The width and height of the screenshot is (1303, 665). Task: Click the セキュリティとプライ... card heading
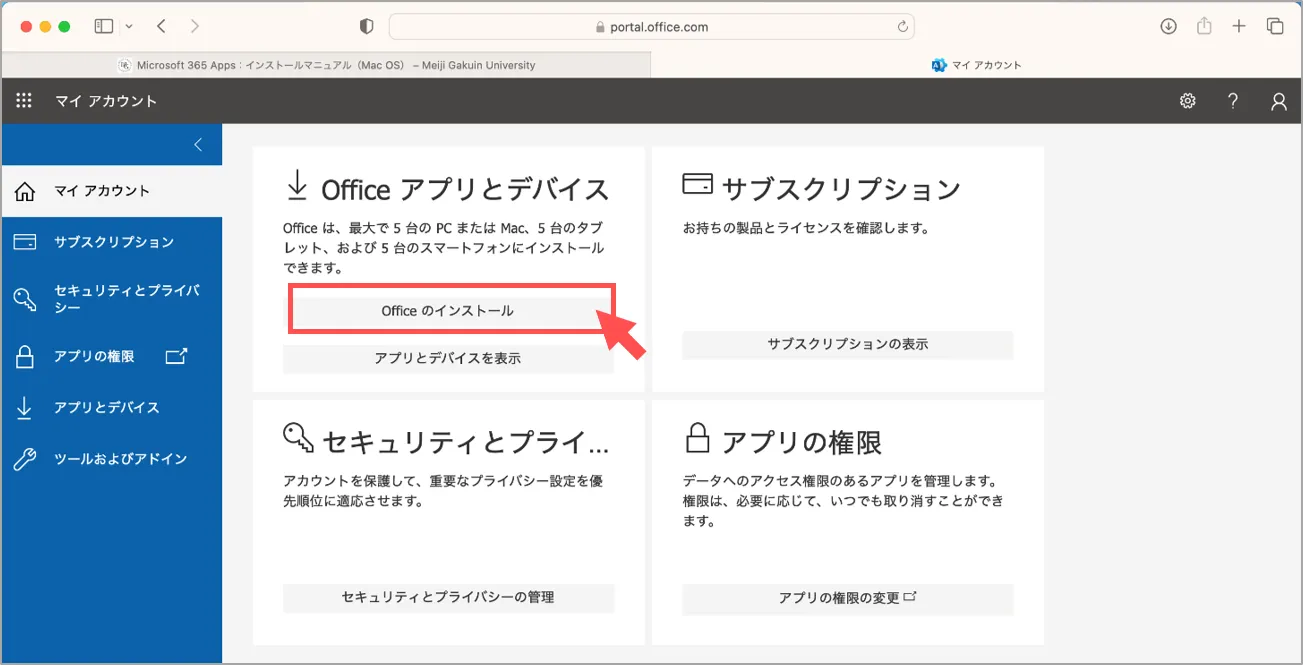pyautogui.click(x=465, y=441)
